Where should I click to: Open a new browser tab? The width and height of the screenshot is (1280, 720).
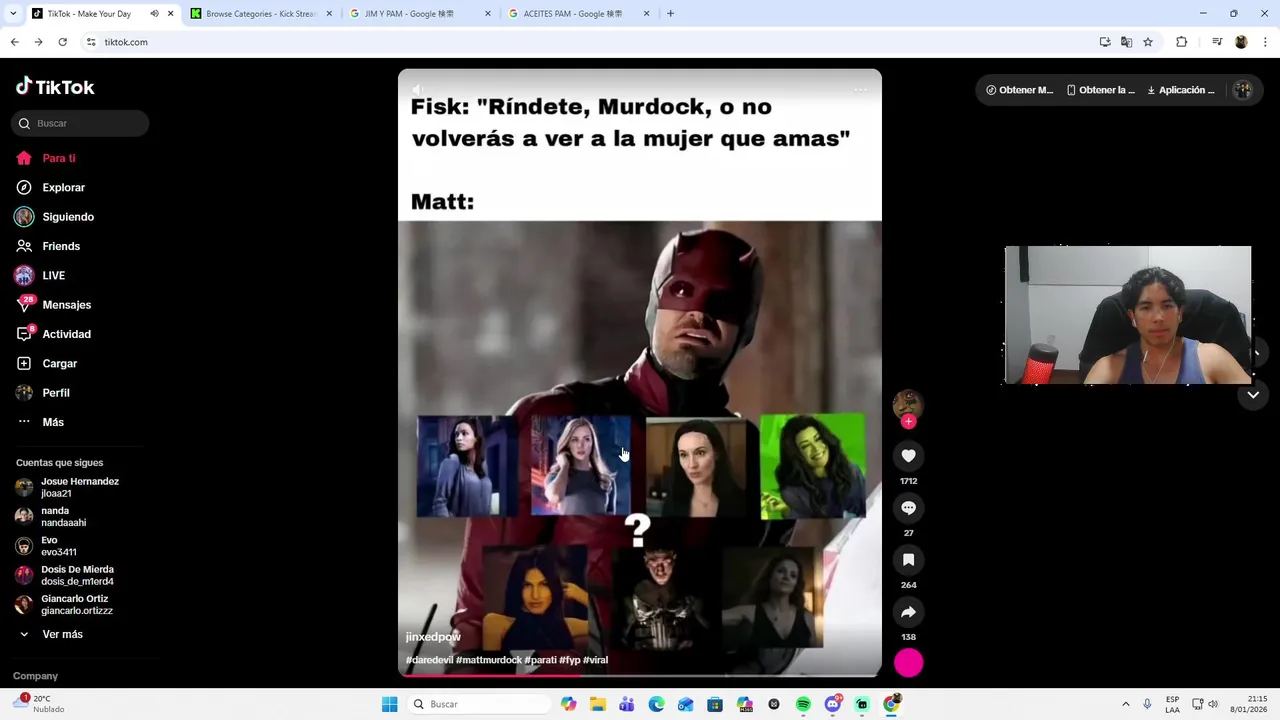670,14
